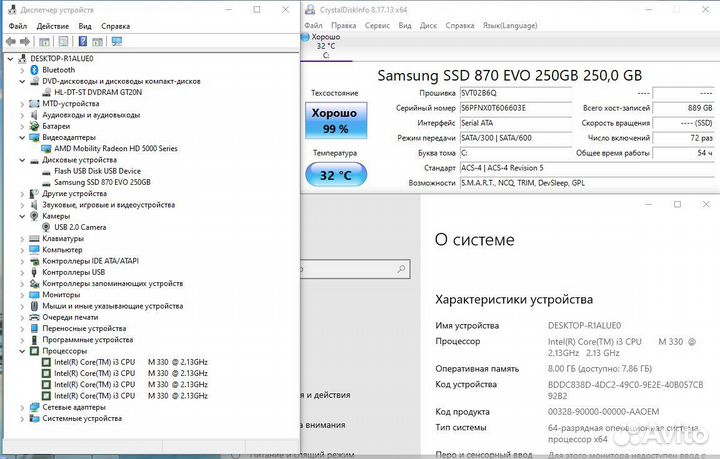
Task: Click the Стандарт ACS-4 | ACS-4 Revision 5 field
Action: tap(587, 168)
